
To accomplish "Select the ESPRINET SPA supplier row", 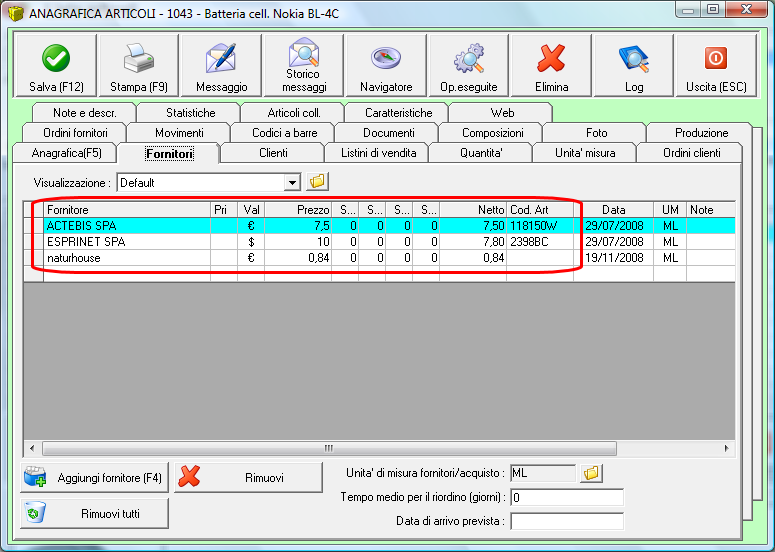I will click(379, 242).
